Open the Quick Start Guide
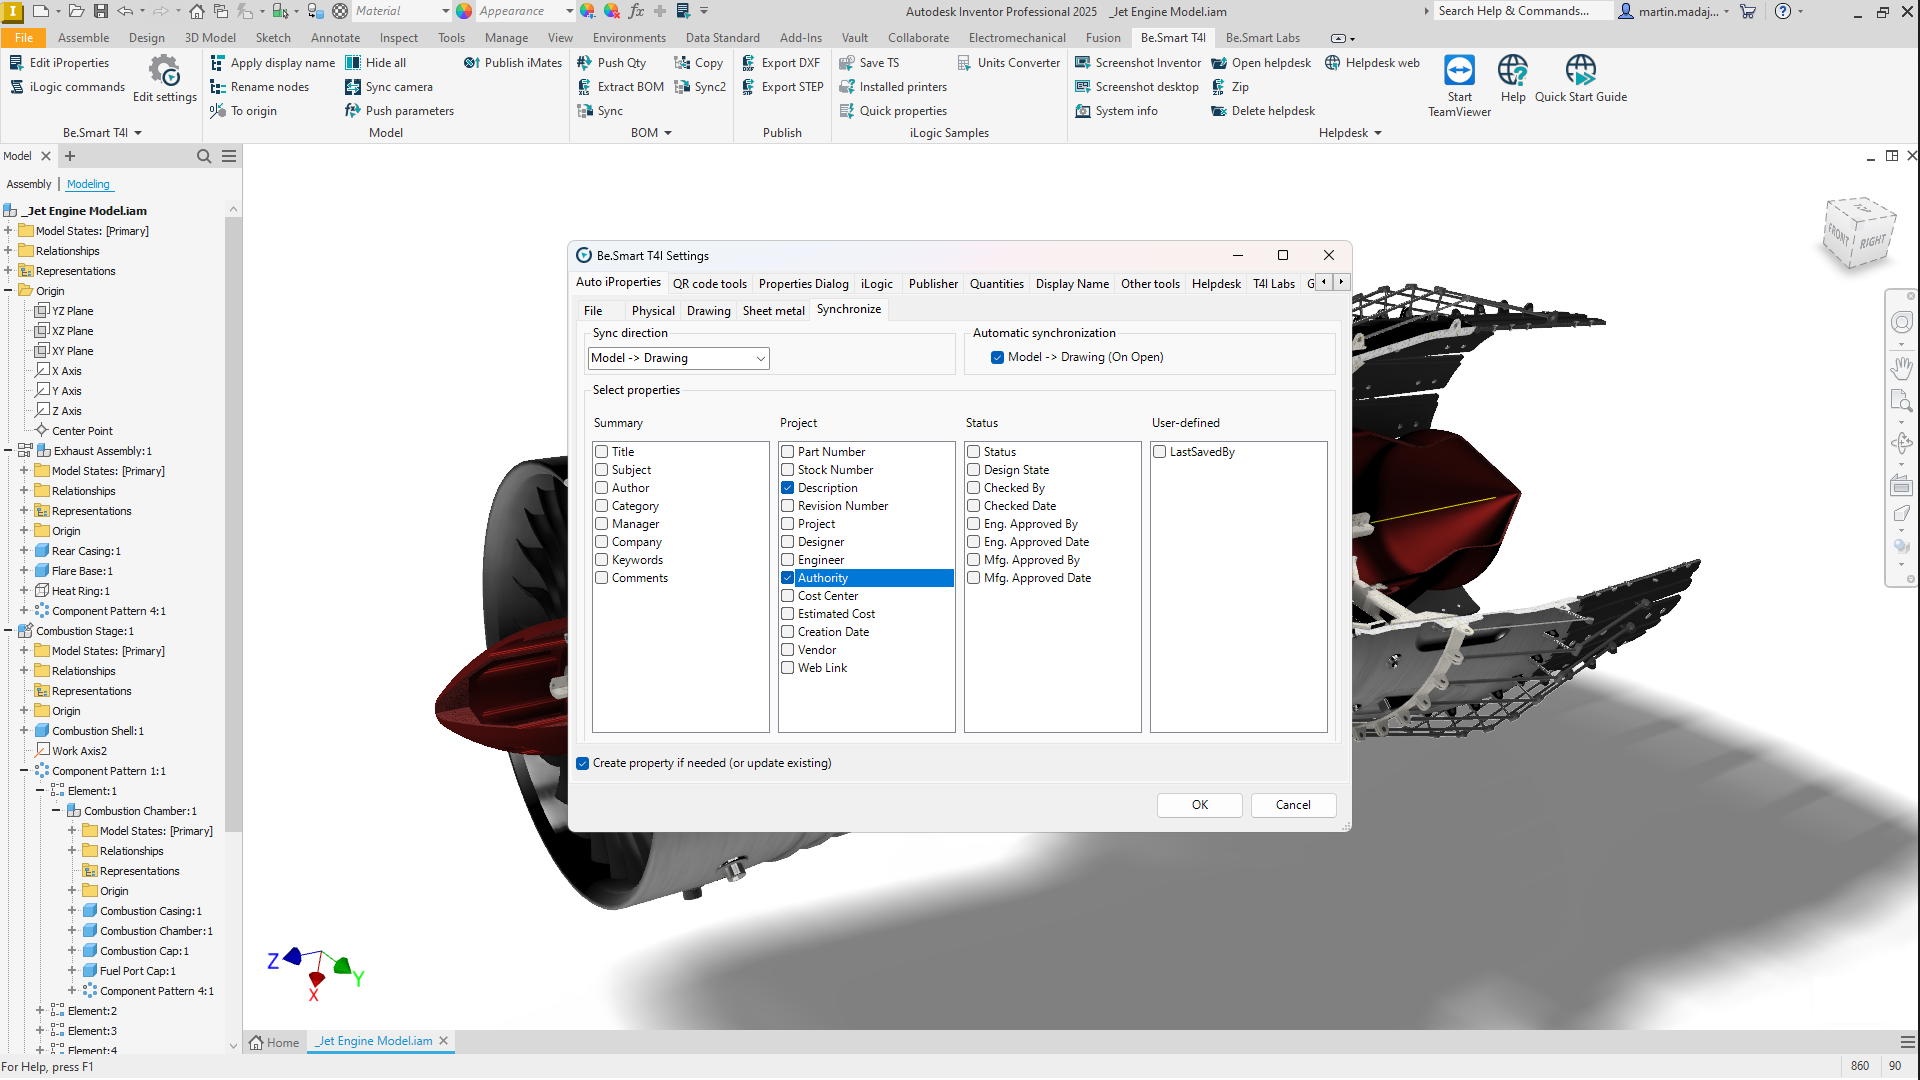 tap(1580, 71)
